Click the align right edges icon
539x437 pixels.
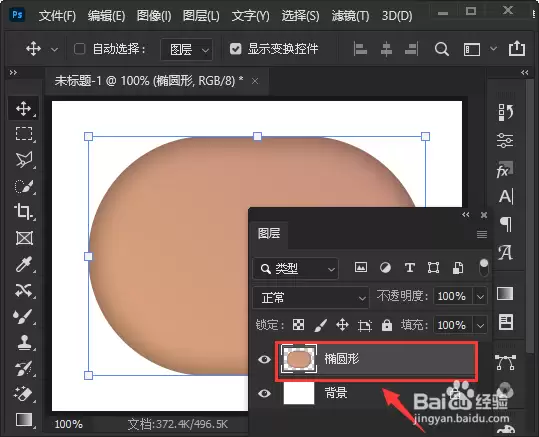point(412,49)
